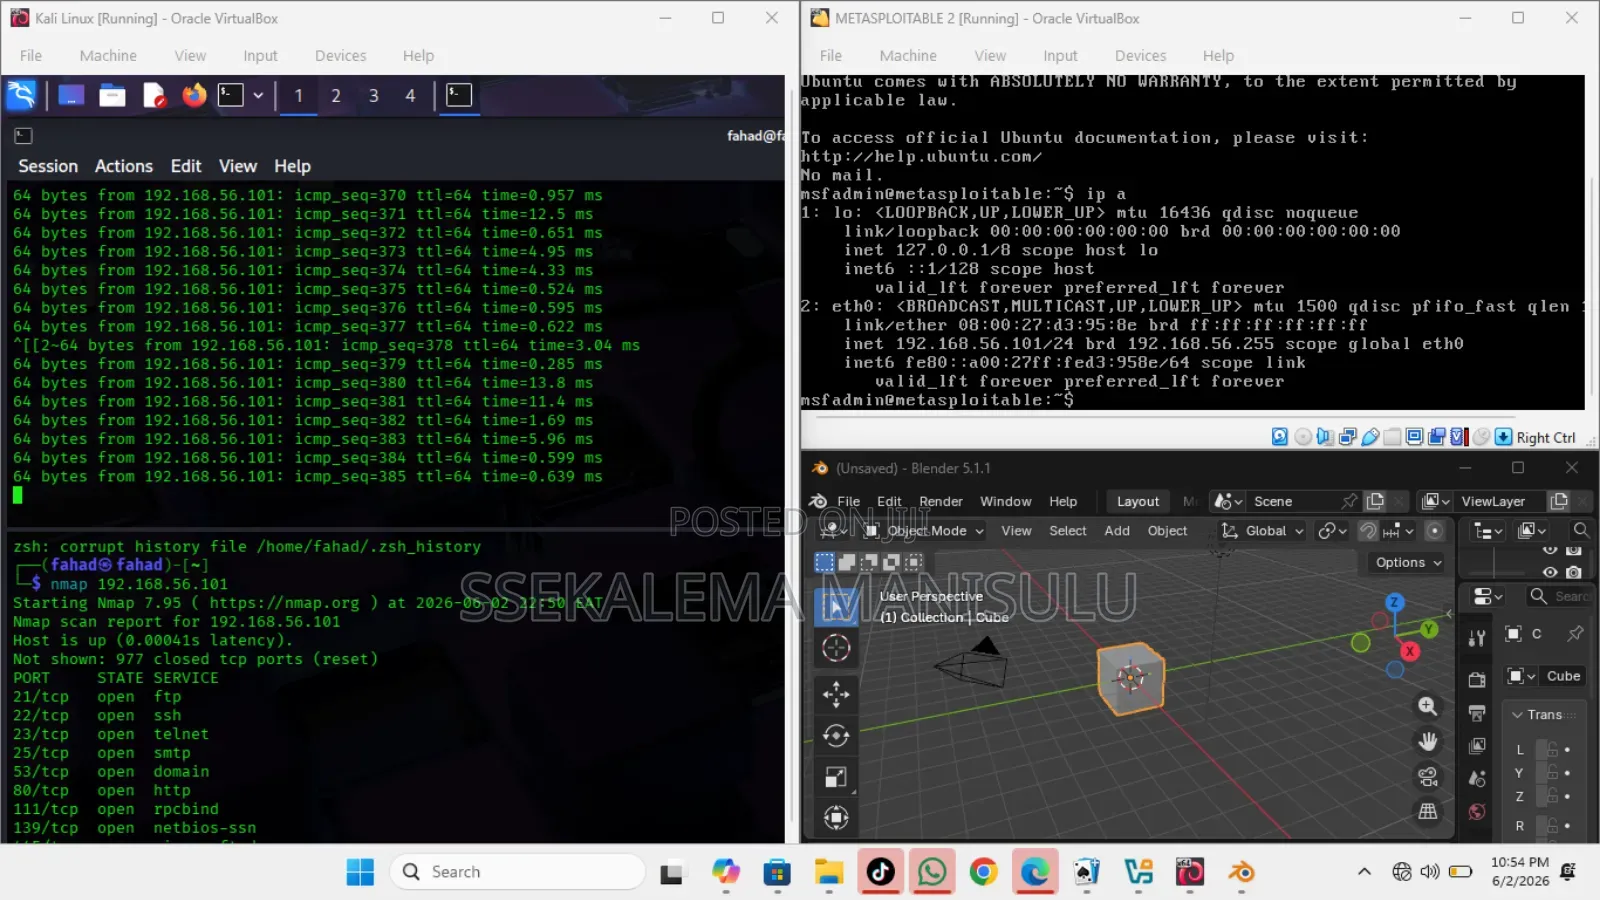Image resolution: width=1600 pixels, height=900 pixels.
Task: Switch to the Layout workspace tab in Blender
Action: [x=1138, y=502]
